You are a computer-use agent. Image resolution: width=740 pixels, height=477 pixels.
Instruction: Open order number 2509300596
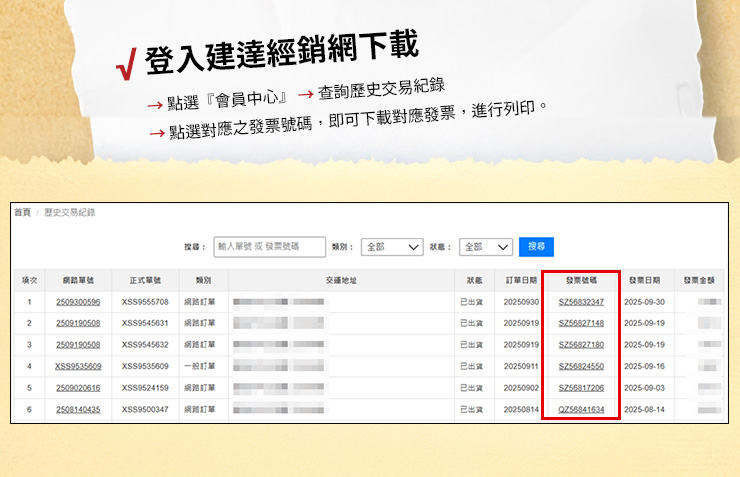click(x=78, y=302)
